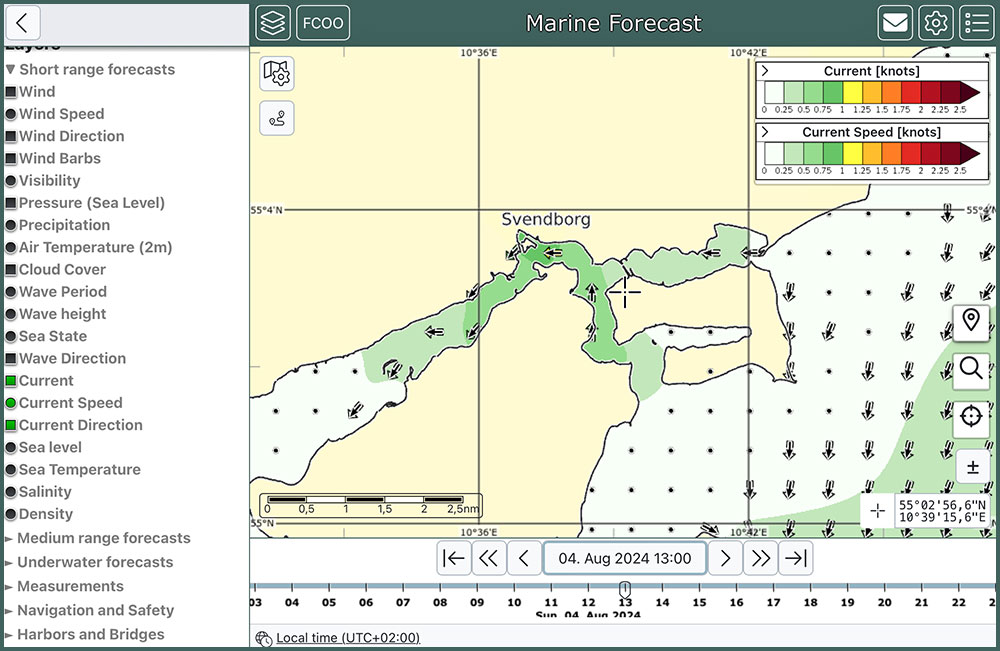Enable the Wind Speed layer
The image size is (1000, 651).
tap(11, 114)
